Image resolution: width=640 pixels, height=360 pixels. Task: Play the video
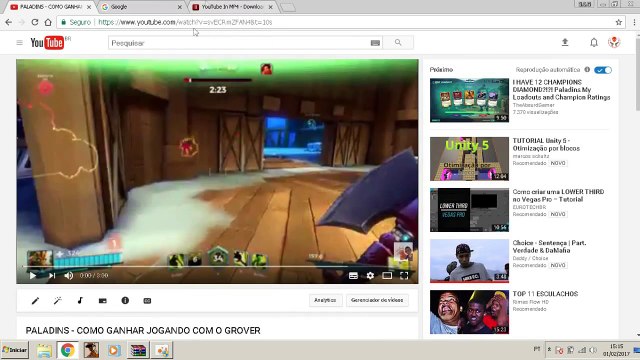pos(33,276)
